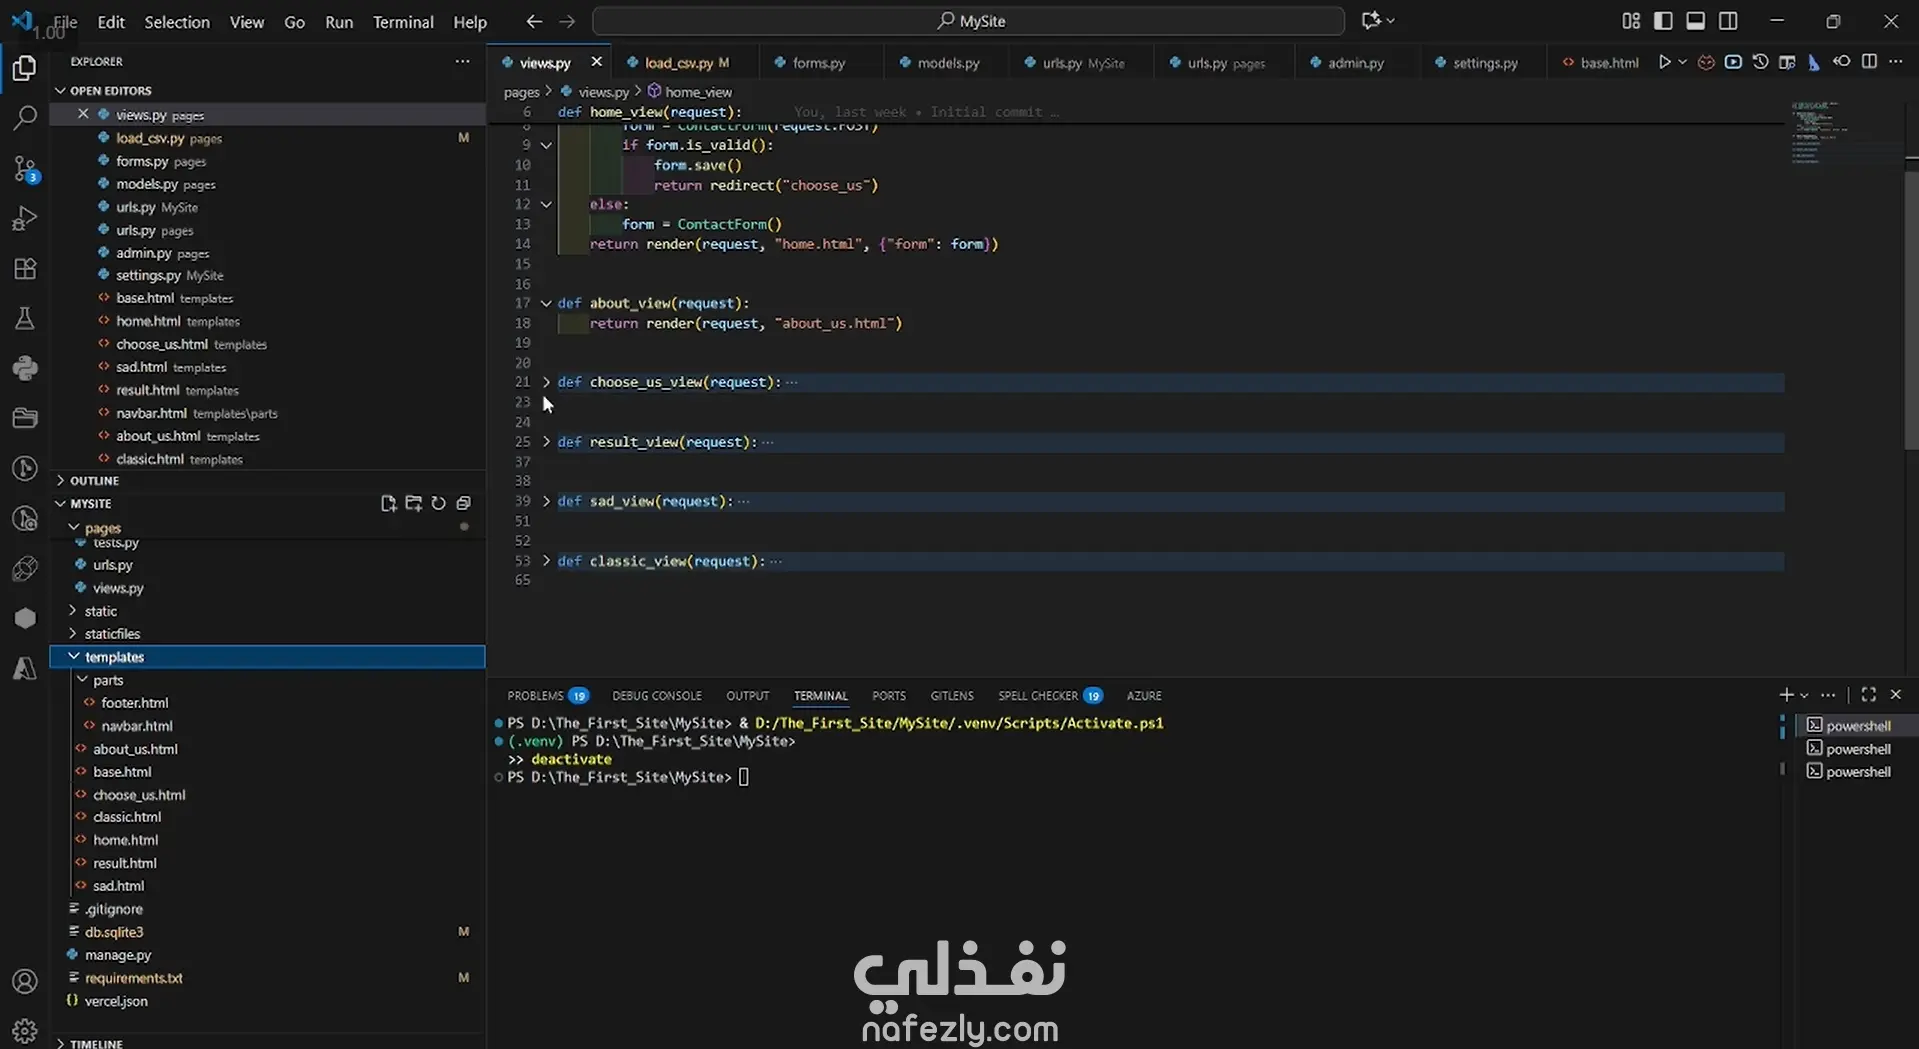Open the Run and Debug view
This screenshot has width=1919, height=1049.
tap(25, 218)
